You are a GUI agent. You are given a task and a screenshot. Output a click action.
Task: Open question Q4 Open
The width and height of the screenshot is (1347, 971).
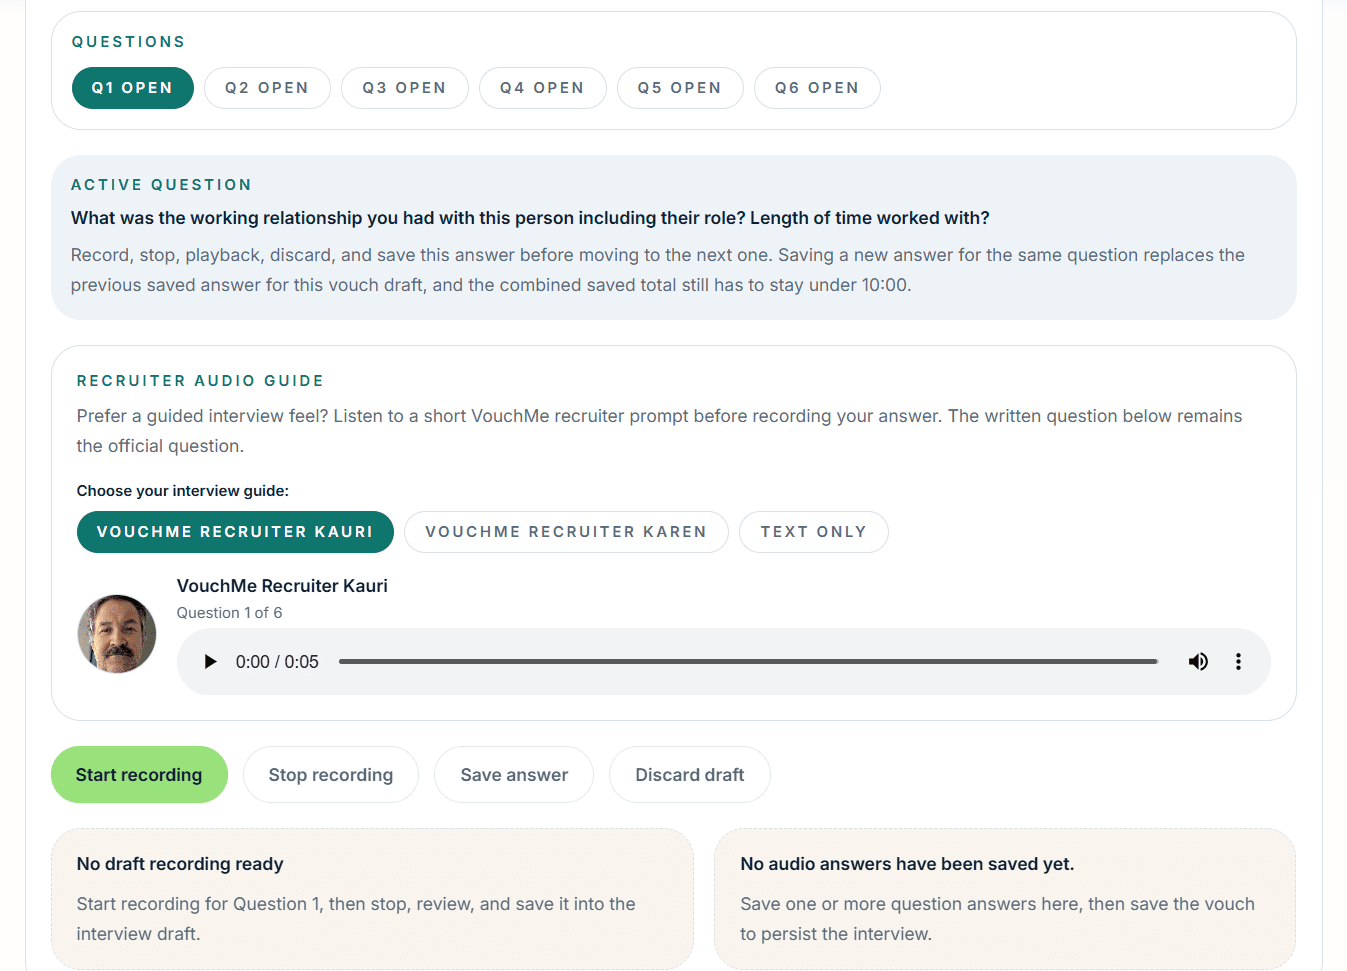point(542,88)
